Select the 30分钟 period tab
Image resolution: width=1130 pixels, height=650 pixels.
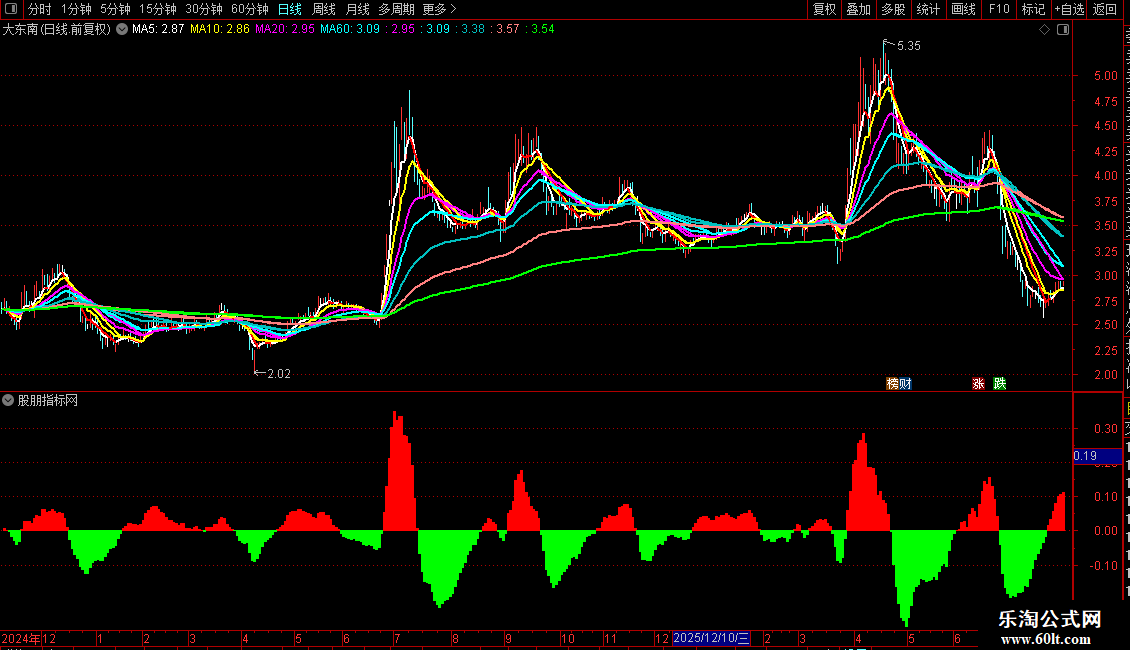click(204, 9)
